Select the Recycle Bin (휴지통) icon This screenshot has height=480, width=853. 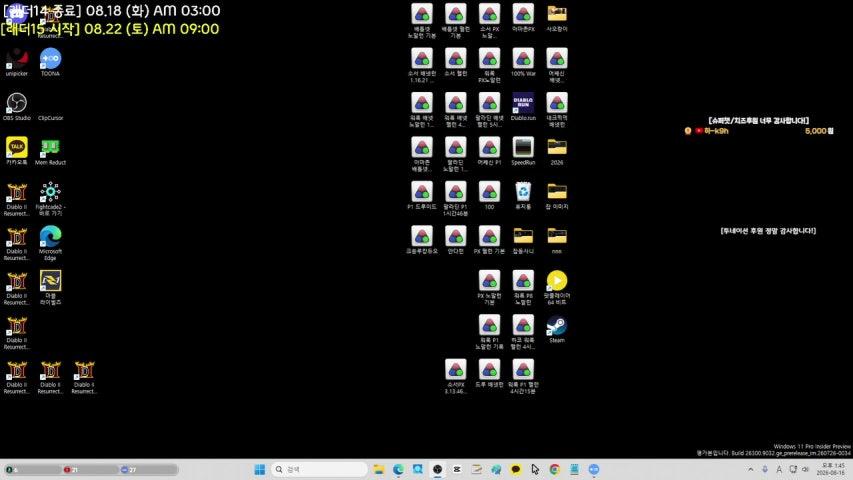click(x=523, y=196)
